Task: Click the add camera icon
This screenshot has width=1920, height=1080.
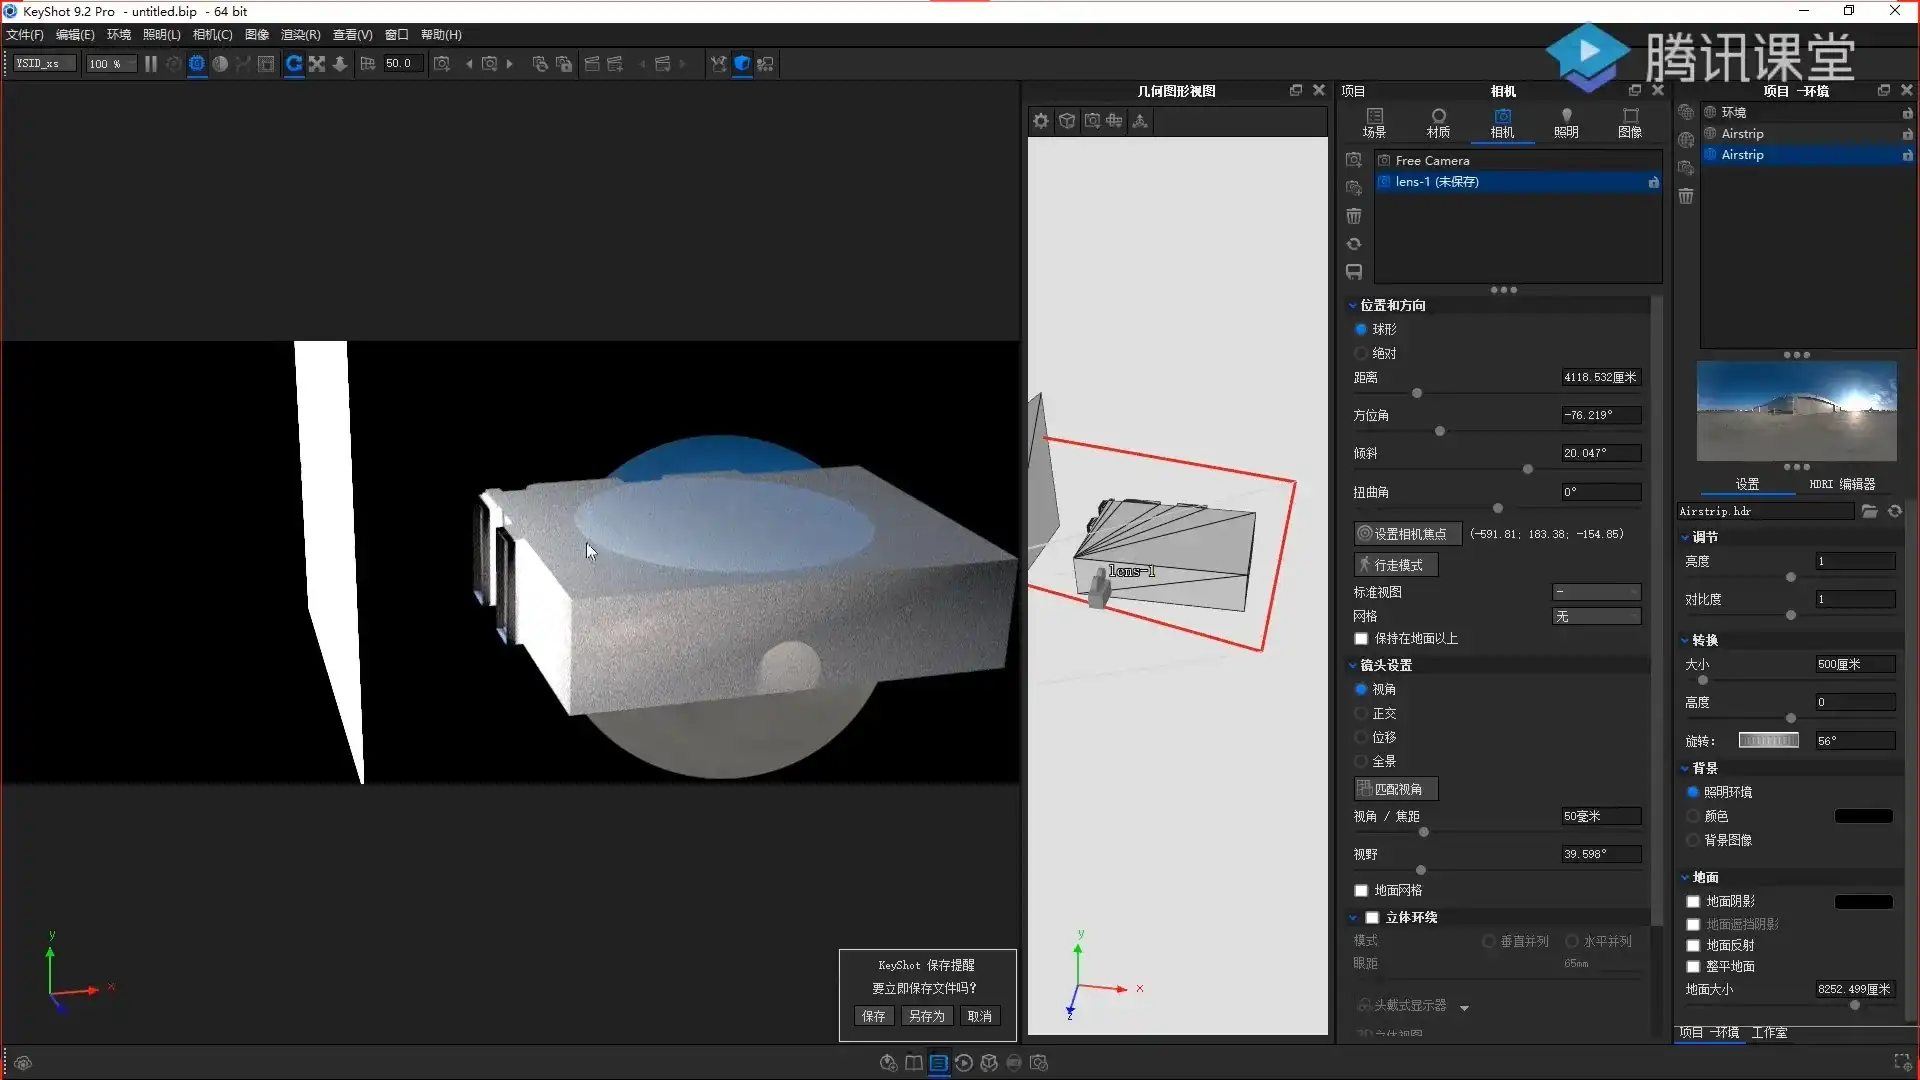Action: (x=1354, y=160)
